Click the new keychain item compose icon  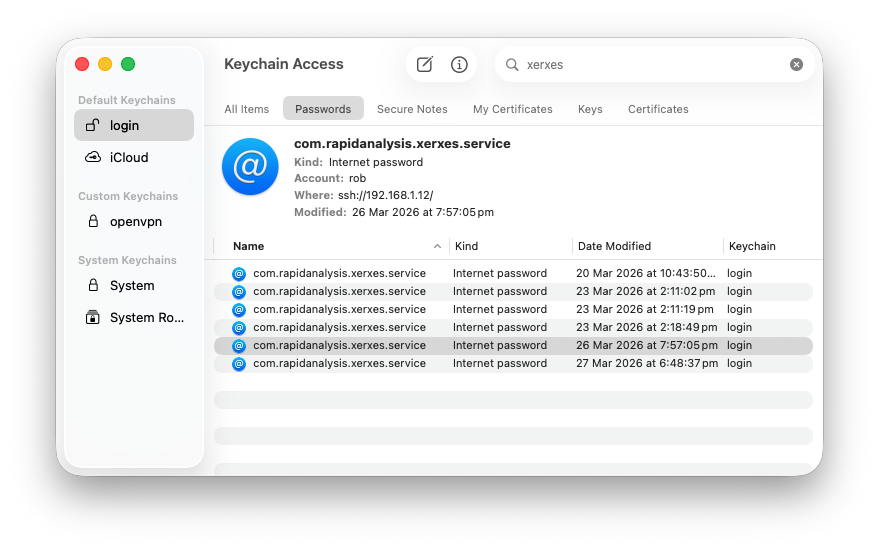424,64
